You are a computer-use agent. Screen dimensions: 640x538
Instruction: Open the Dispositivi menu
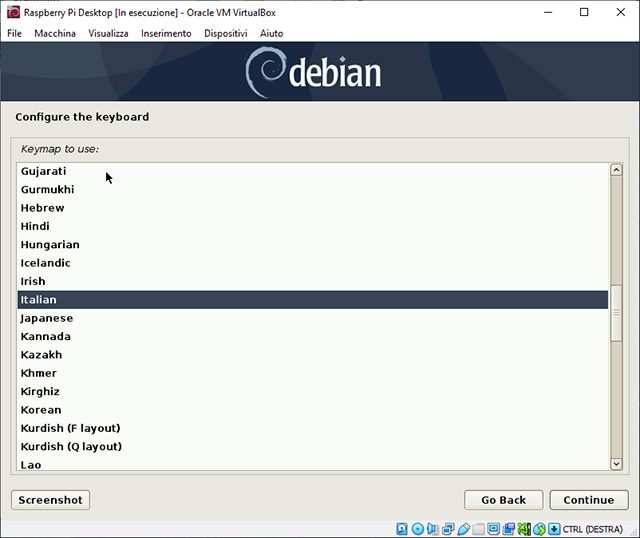(x=225, y=33)
